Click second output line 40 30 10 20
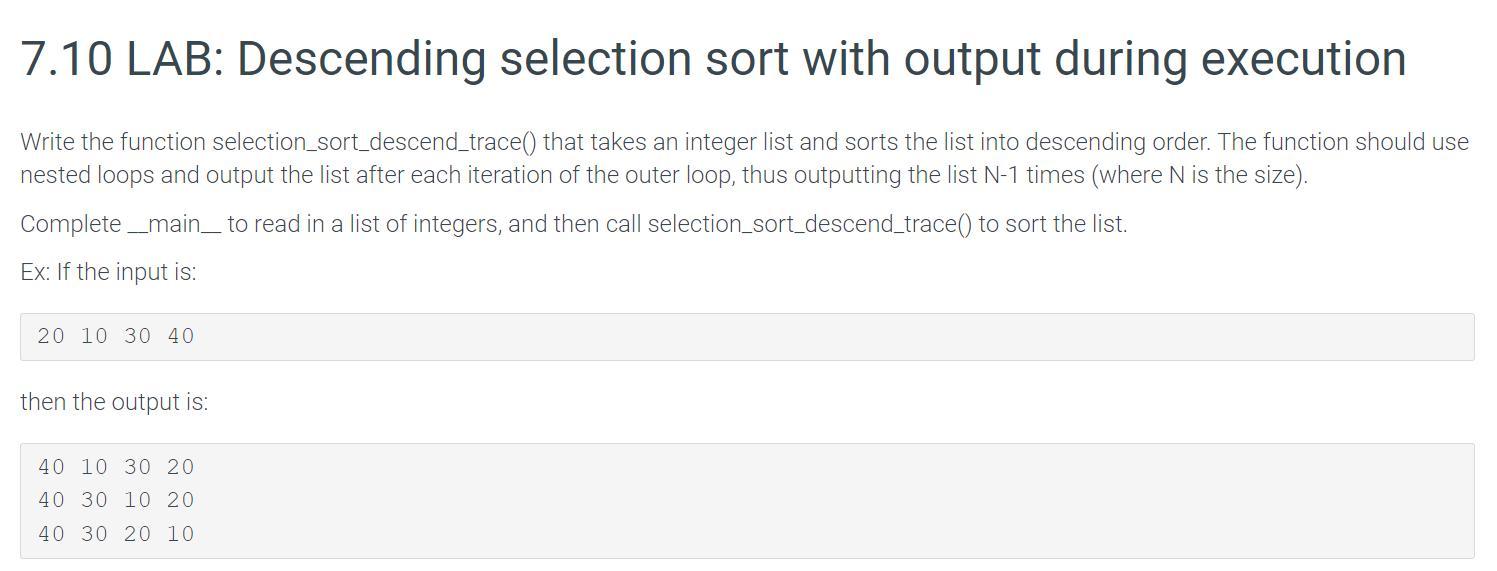This screenshot has width=1497, height=571. point(116,500)
